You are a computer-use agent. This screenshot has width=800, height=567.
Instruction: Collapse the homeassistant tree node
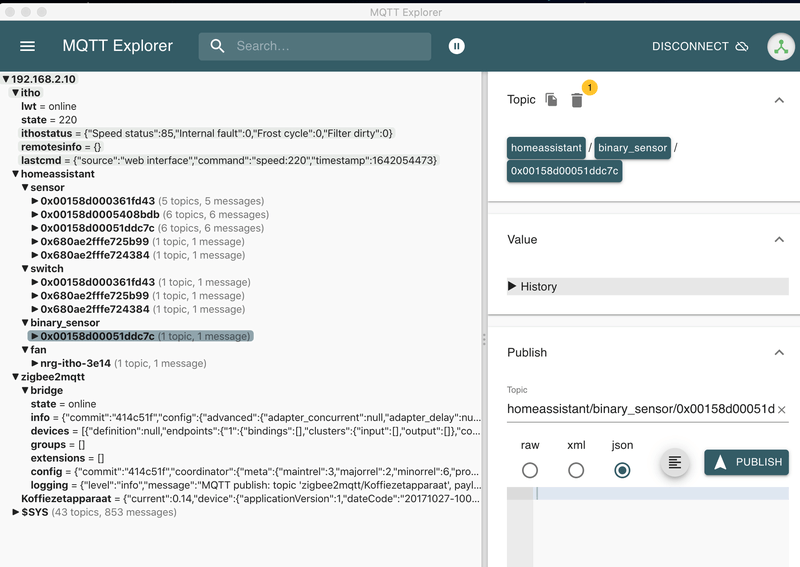(16, 174)
